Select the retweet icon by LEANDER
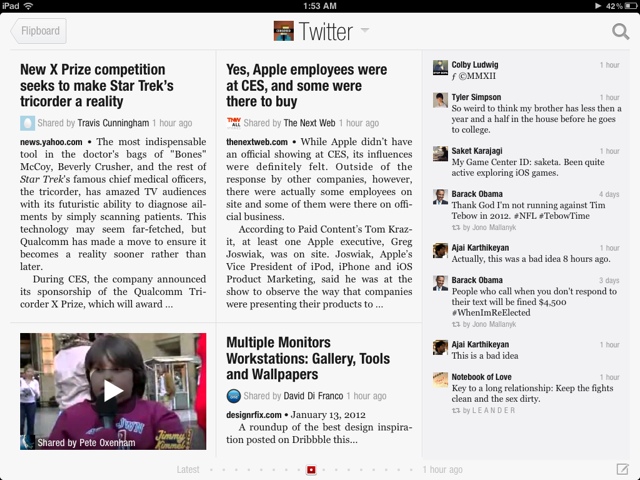The width and height of the screenshot is (640, 480). [456, 411]
